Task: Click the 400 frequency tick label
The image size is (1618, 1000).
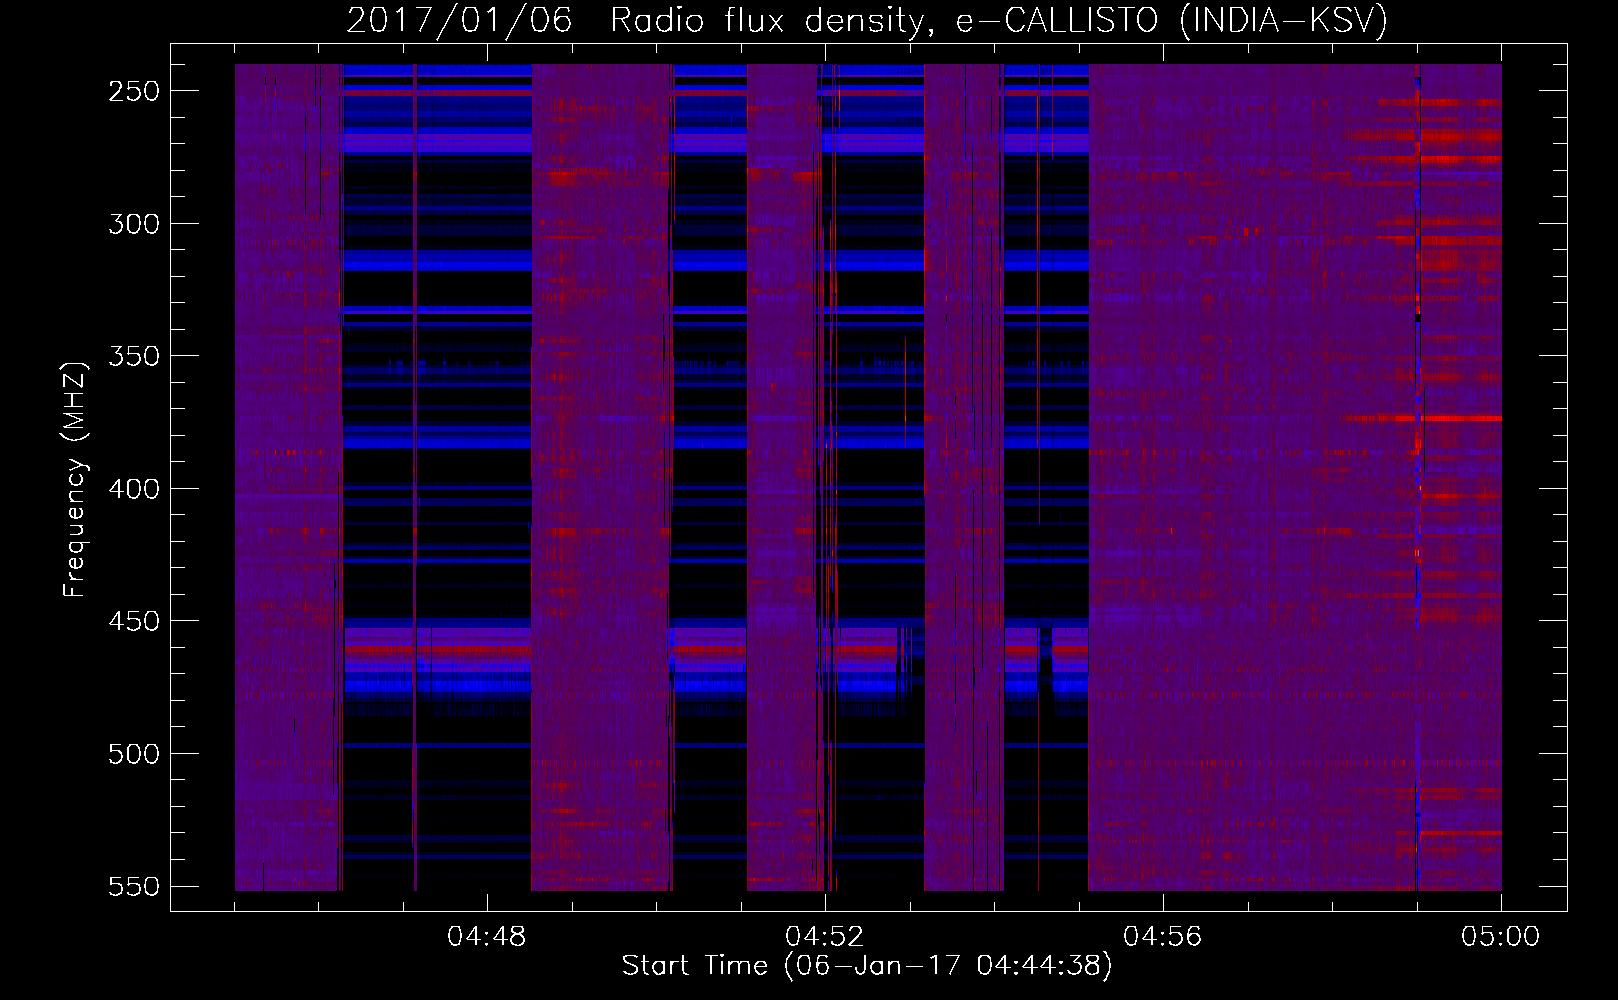Action: coord(134,489)
